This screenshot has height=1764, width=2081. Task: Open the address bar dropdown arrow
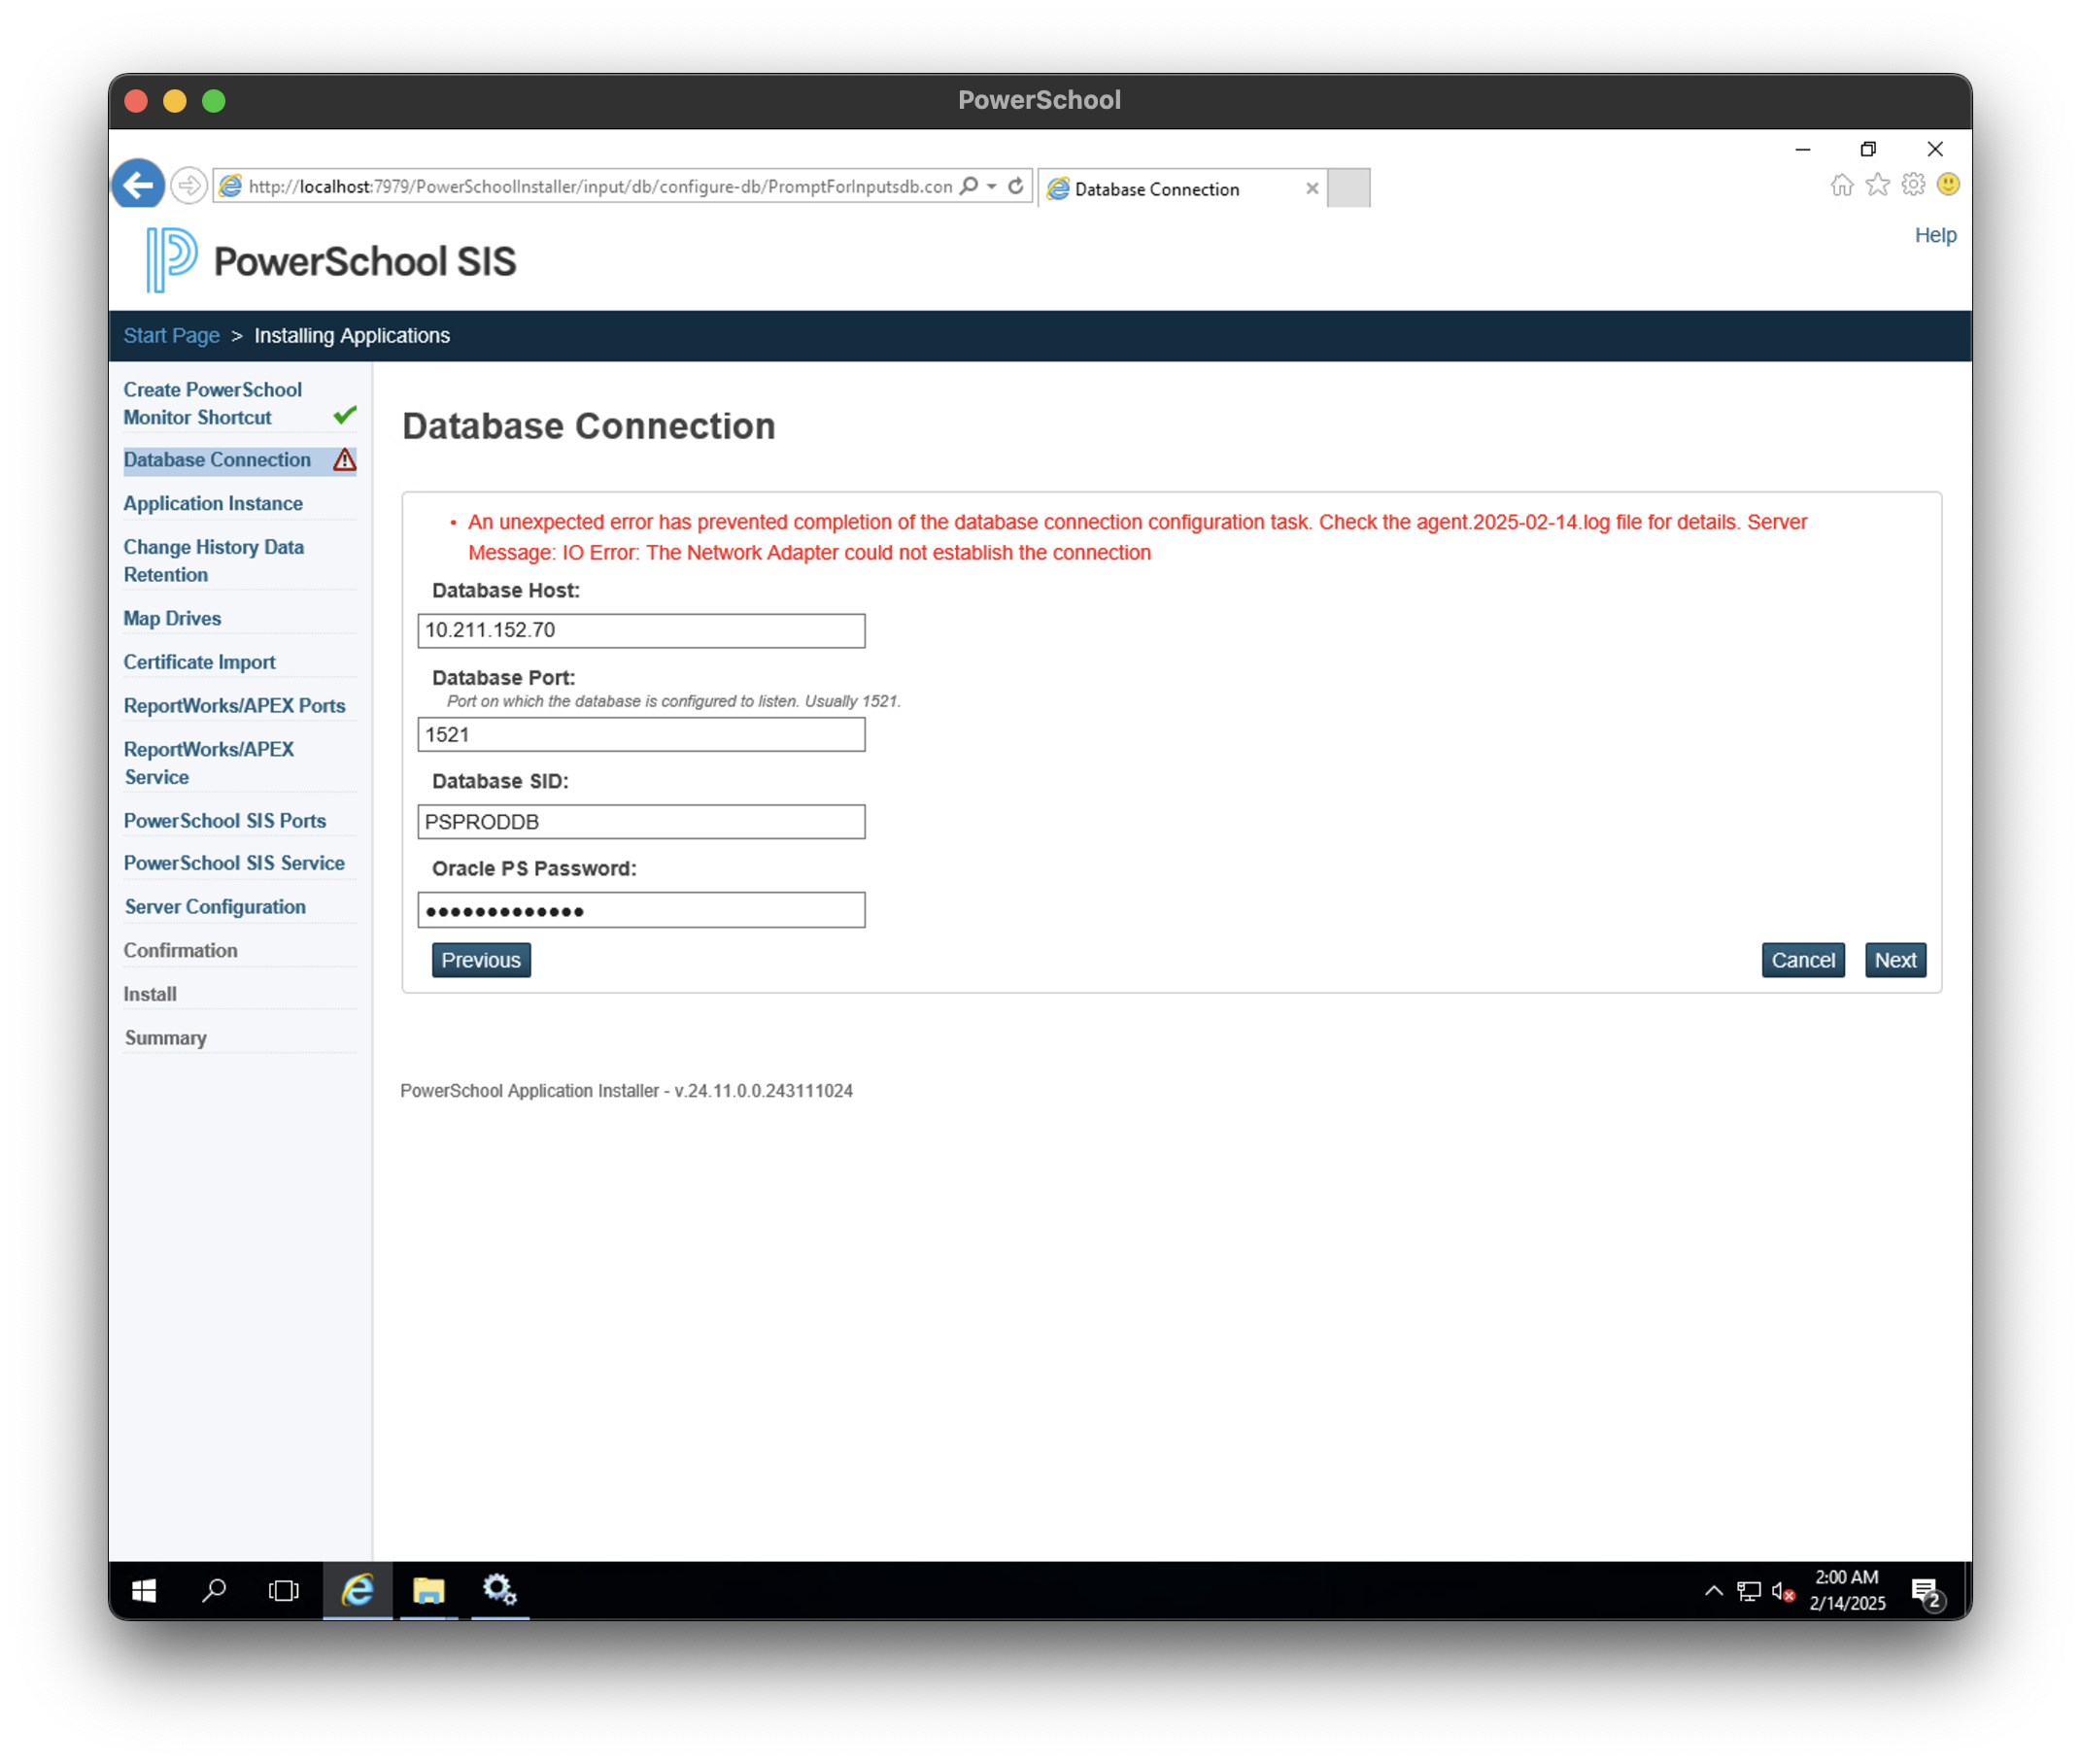pyautogui.click(x=991, y=186)
